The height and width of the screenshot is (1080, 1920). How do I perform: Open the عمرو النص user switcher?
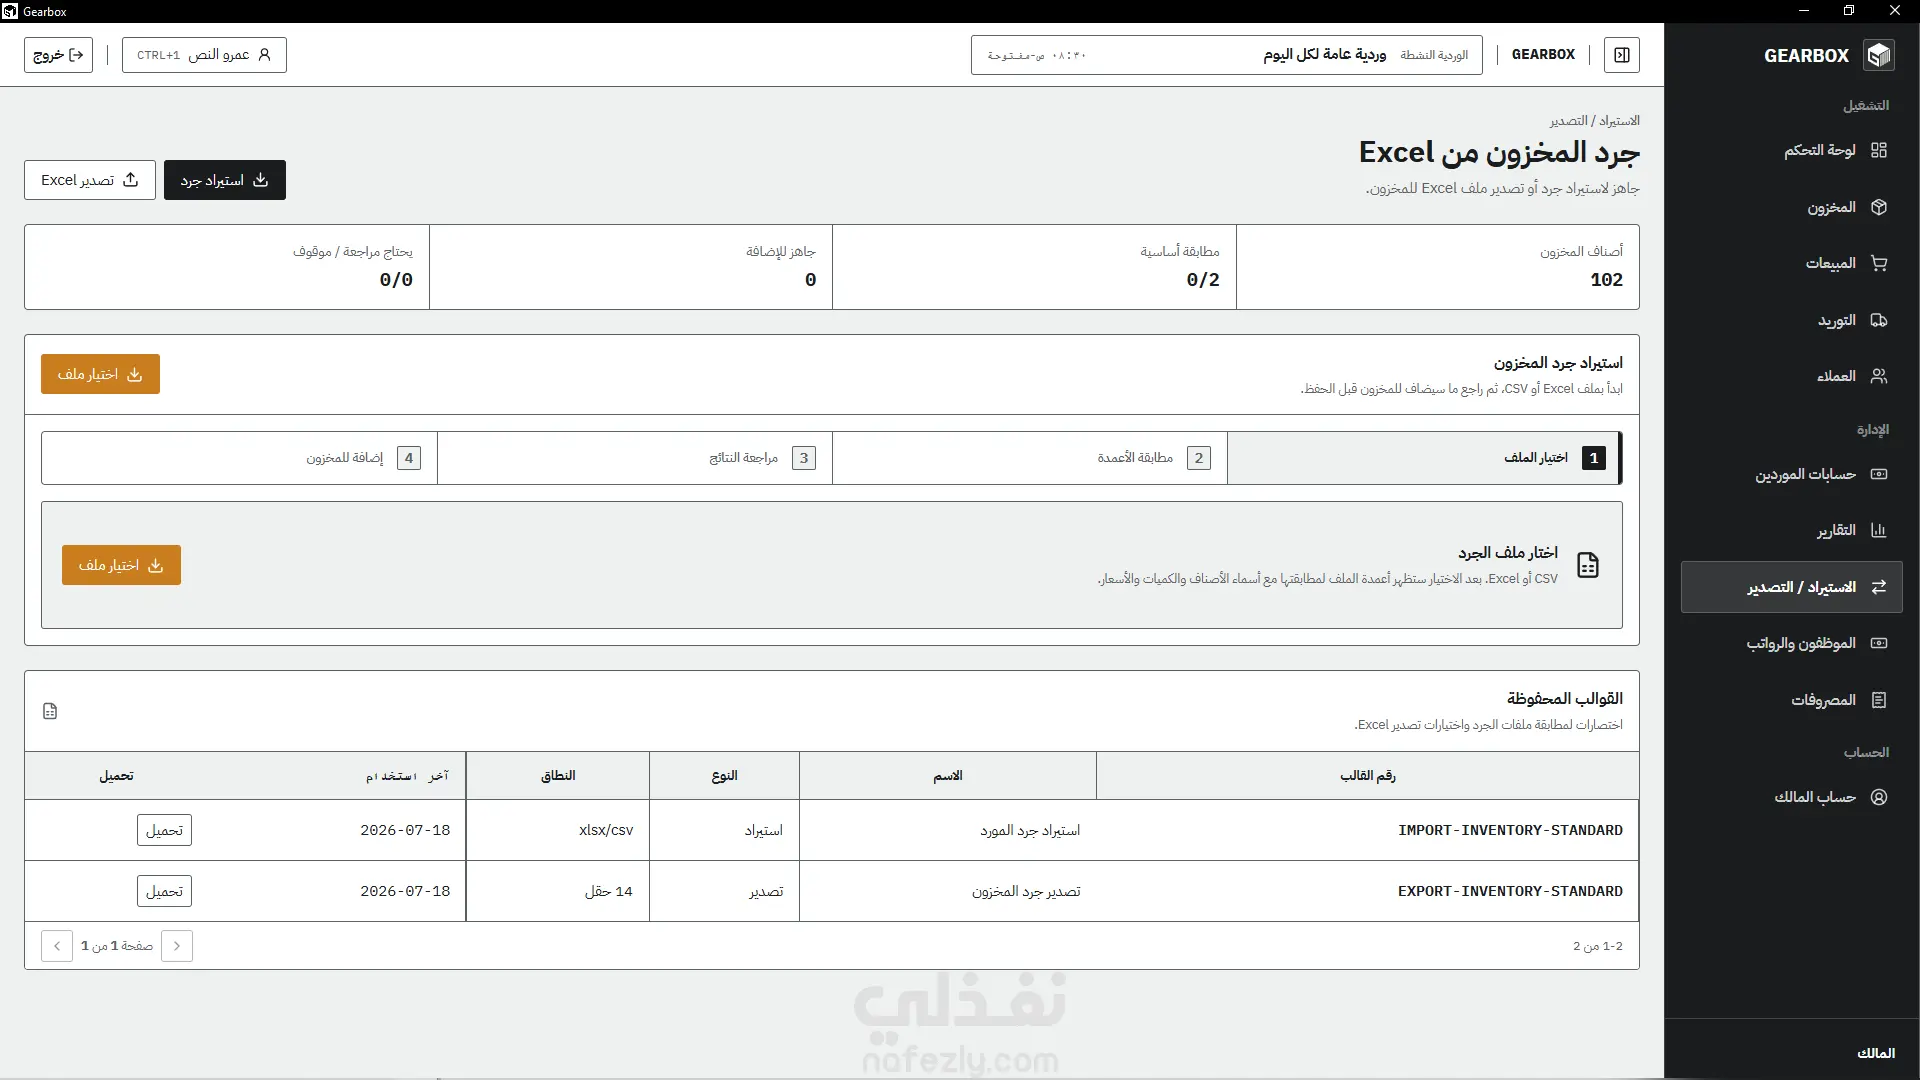(204, 55)
